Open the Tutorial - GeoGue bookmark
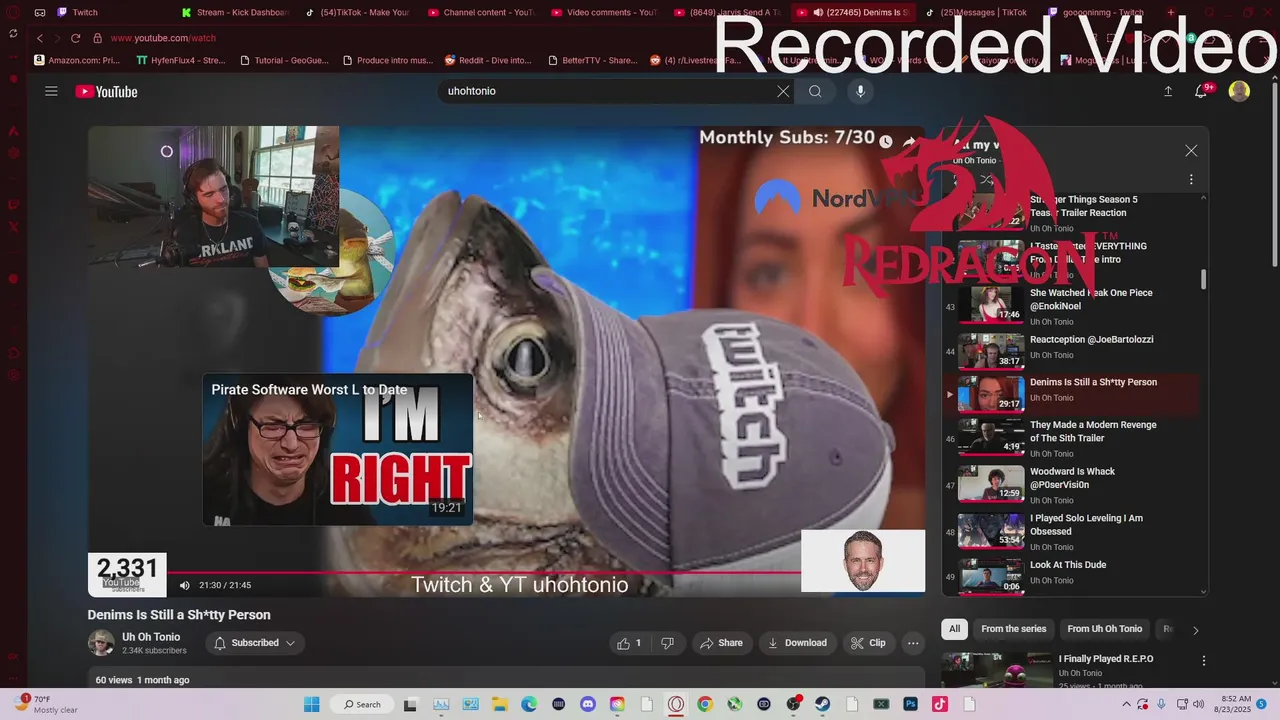The width and height of the screenshot is (1280, 720). 284,60
